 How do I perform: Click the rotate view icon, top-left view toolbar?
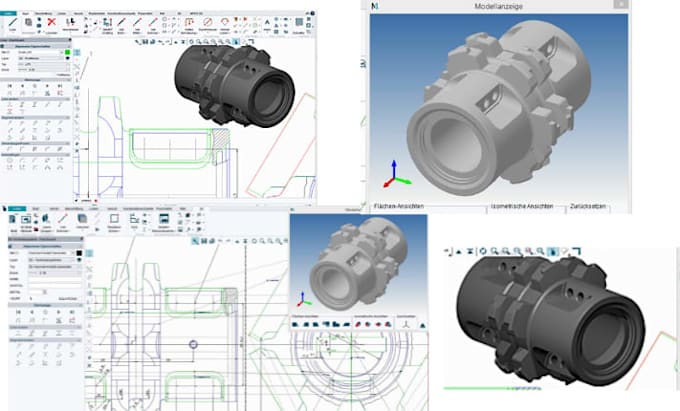coord(191,42)
